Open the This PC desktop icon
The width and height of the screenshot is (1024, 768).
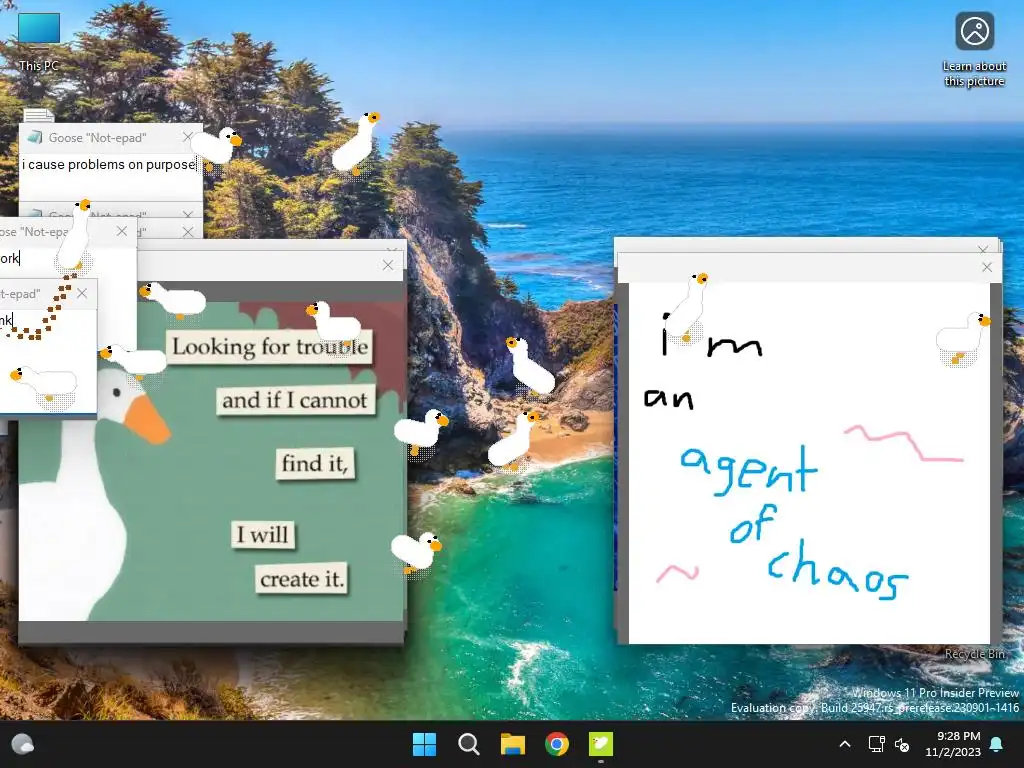[x=39, y=41]
